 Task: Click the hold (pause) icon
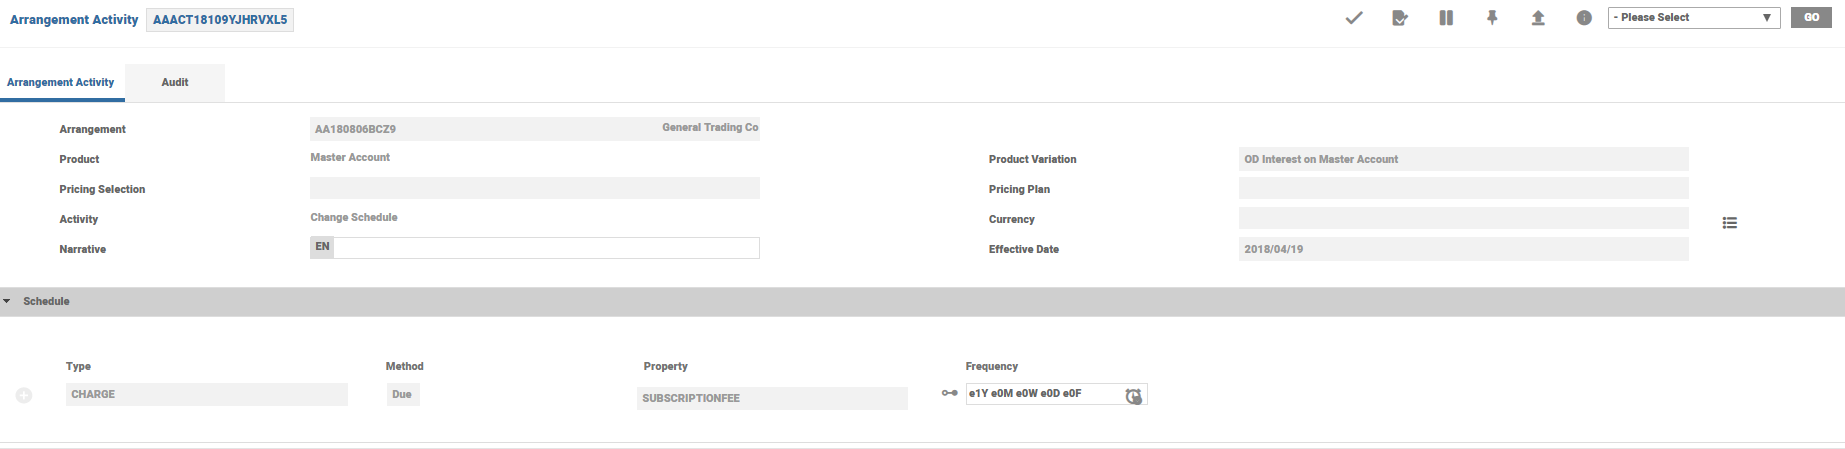pyautogui.click(x=1446, y=18)
